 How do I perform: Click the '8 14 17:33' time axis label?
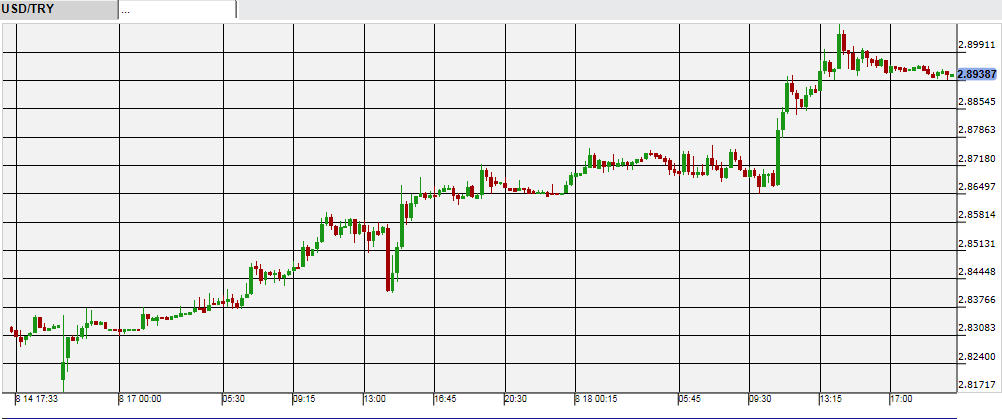pos(37,398)
